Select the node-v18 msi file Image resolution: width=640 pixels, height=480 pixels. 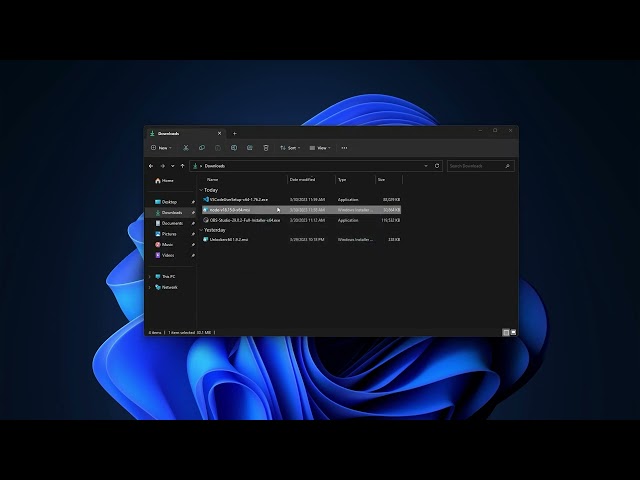click(x=301, y=210)
